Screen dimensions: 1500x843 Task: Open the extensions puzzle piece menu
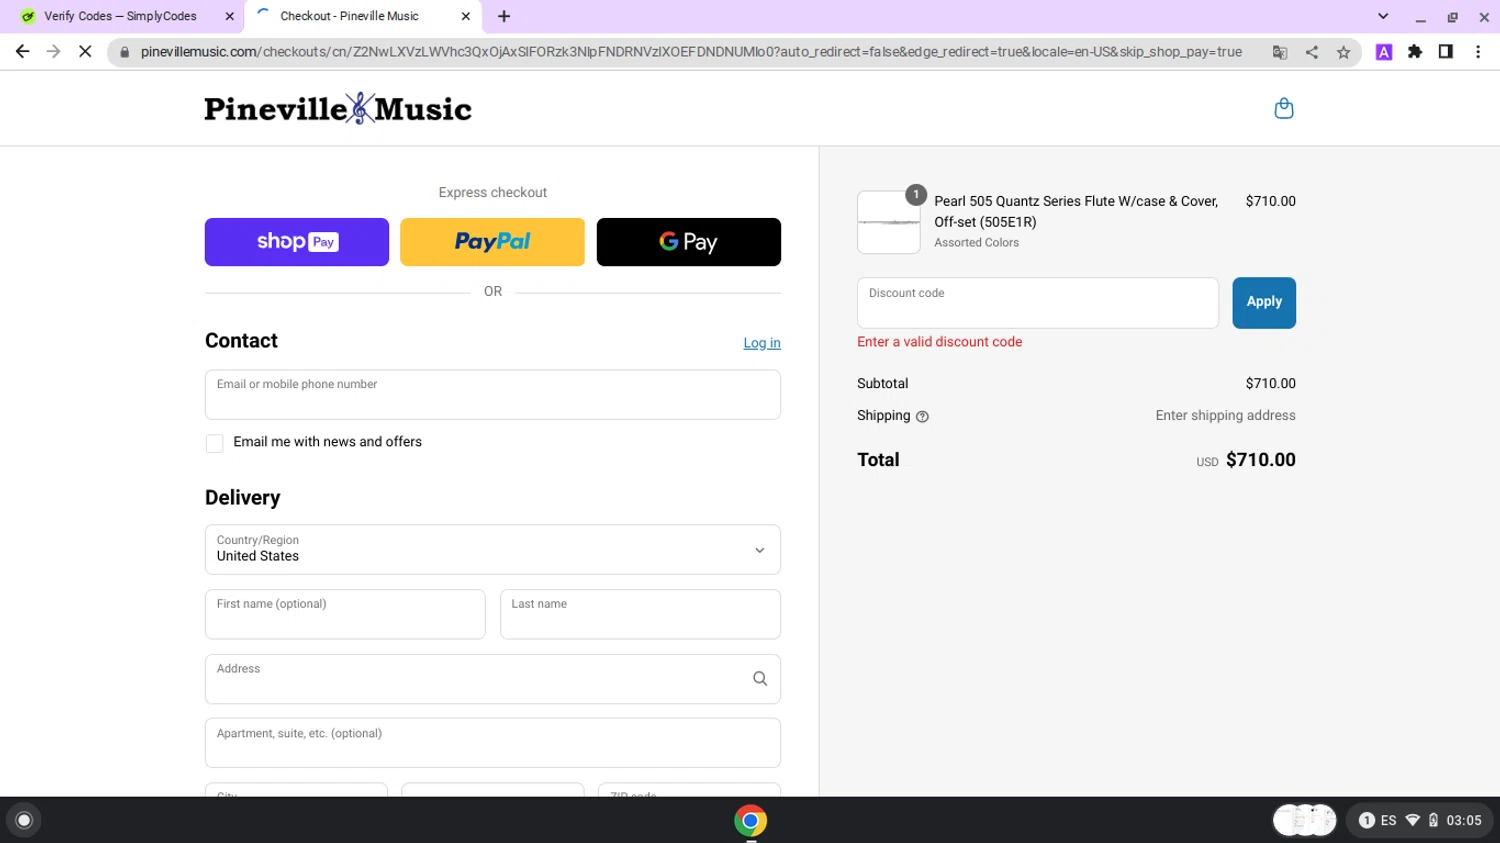click(x=1415, y=52)
